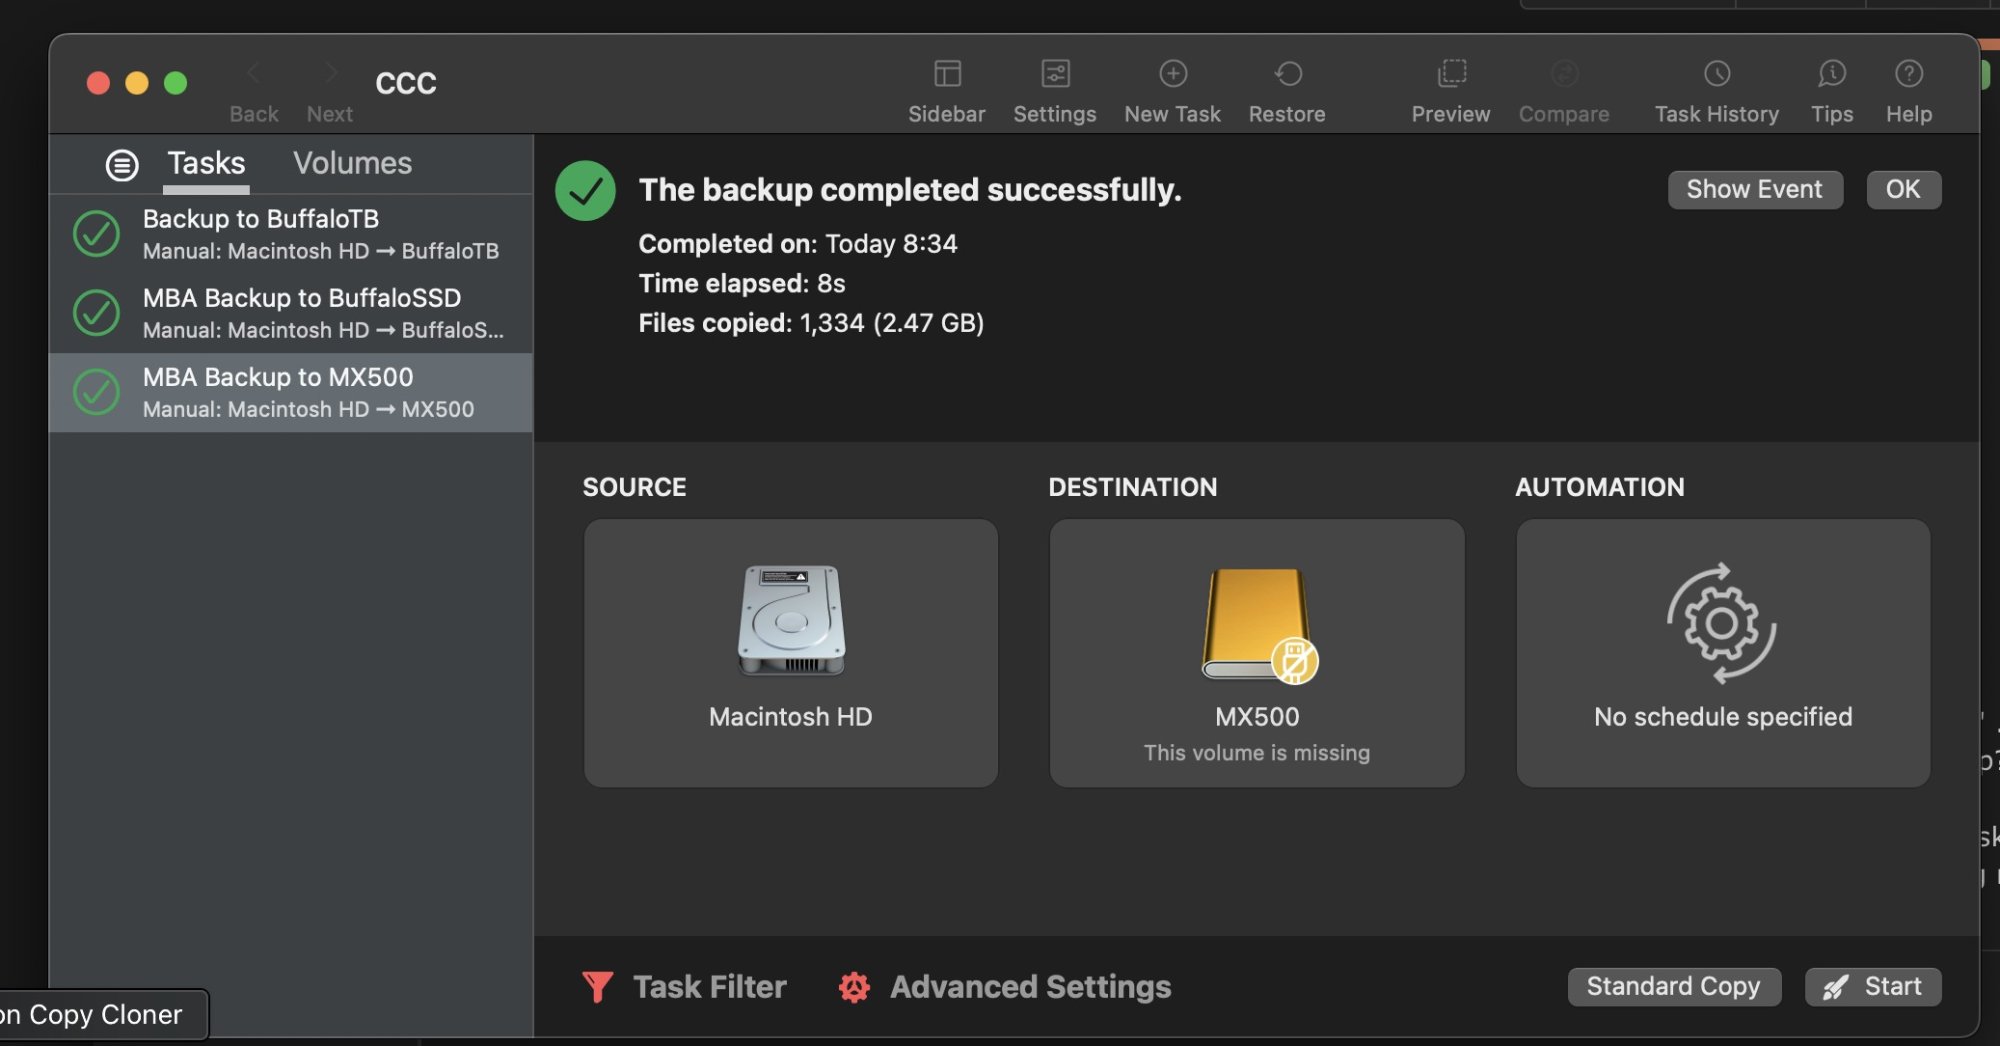This screenshot has height=1046, width=2000.
Task: Open the Standard Copy mode button
Action: (1674, 987)
